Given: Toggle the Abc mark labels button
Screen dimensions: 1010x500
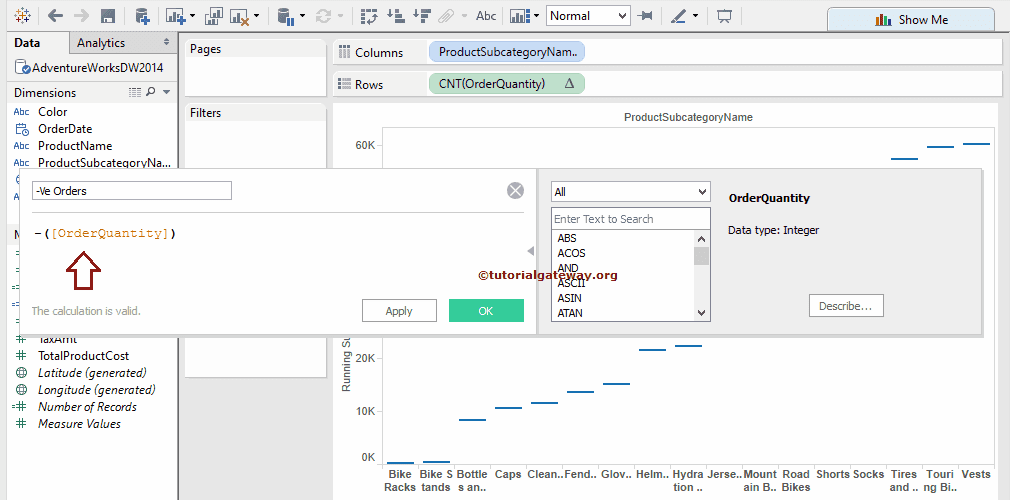Looking at the screenshot, I should 486,16.
